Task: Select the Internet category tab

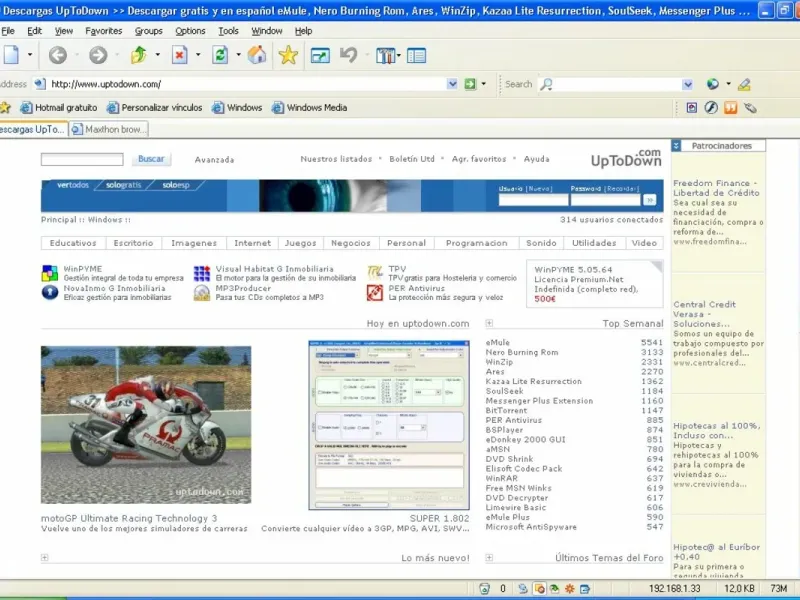Action: [253, 243]
